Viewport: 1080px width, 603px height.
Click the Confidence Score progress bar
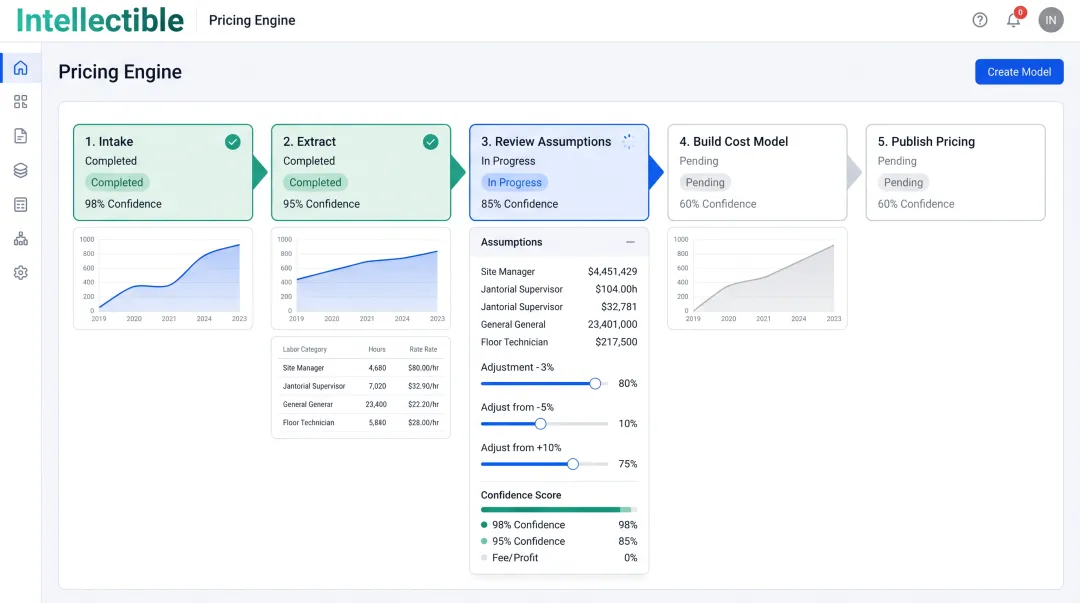[x=559, y=510]
